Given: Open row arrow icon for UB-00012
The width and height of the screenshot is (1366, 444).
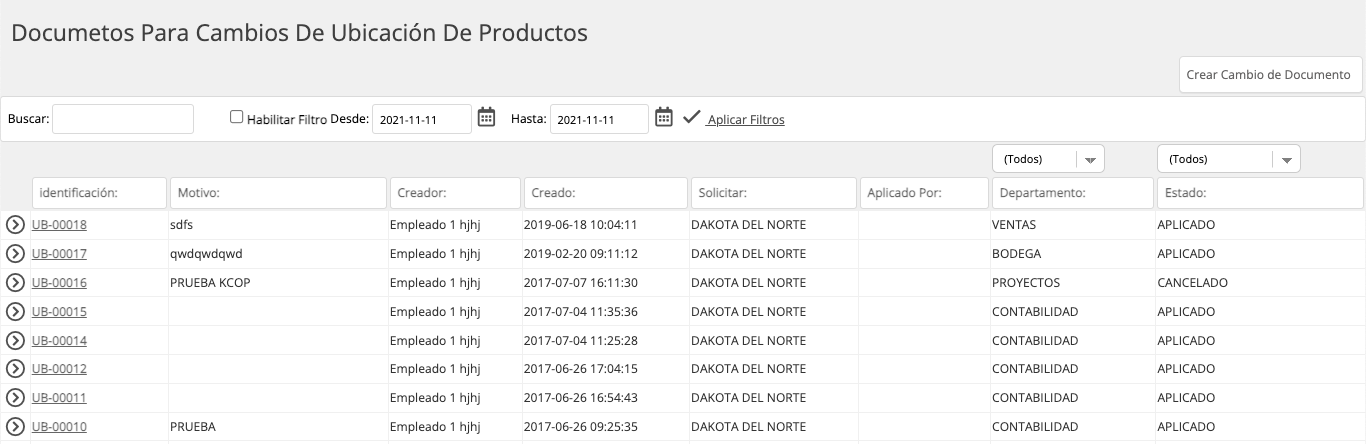Looking at the screenshot, I should [15, 369].
